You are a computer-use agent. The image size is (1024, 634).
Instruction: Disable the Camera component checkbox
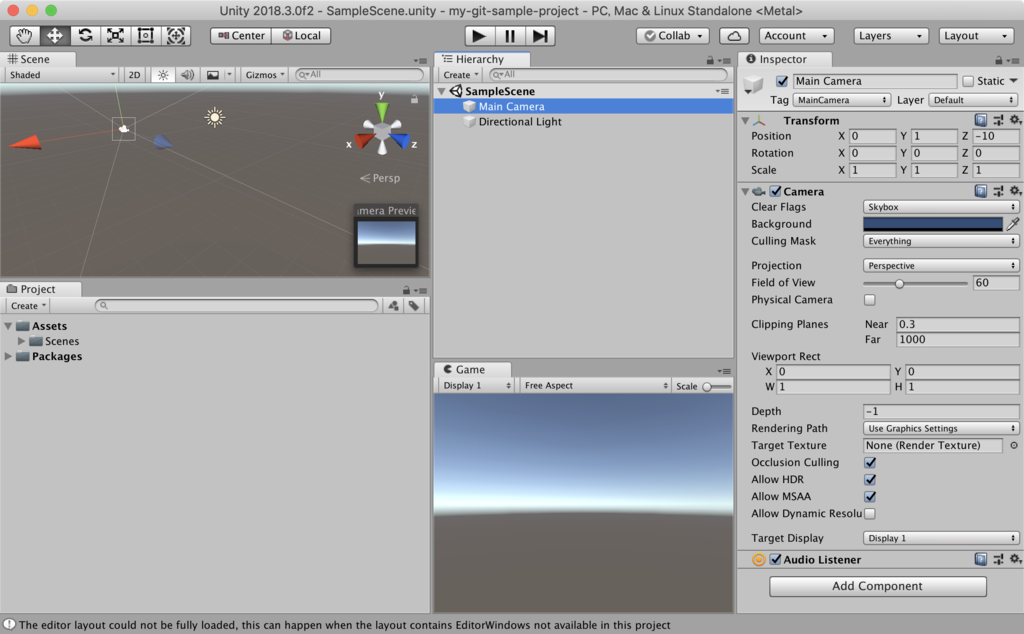pos(775,191)
